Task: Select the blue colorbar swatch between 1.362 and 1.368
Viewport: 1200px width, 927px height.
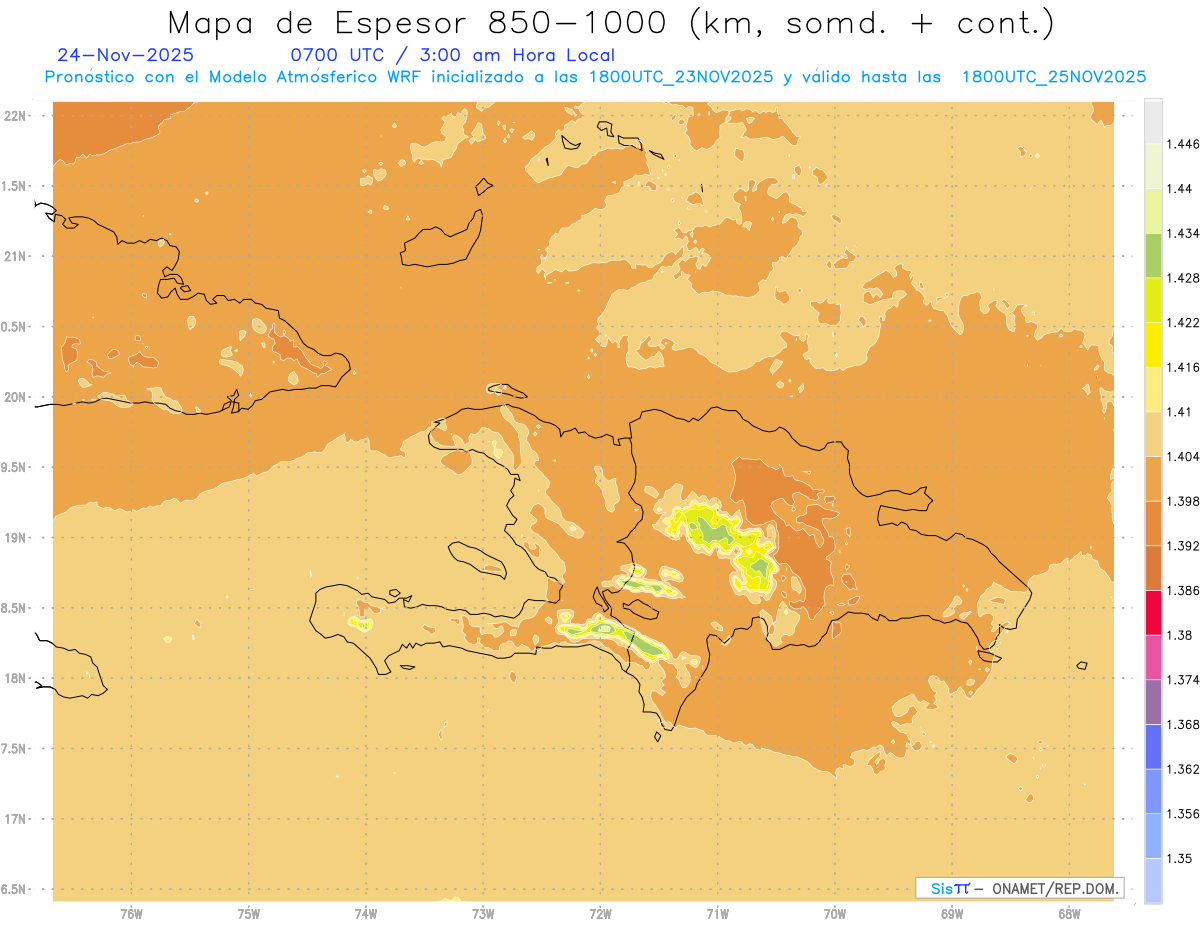Action: [x=1153, y=747]
